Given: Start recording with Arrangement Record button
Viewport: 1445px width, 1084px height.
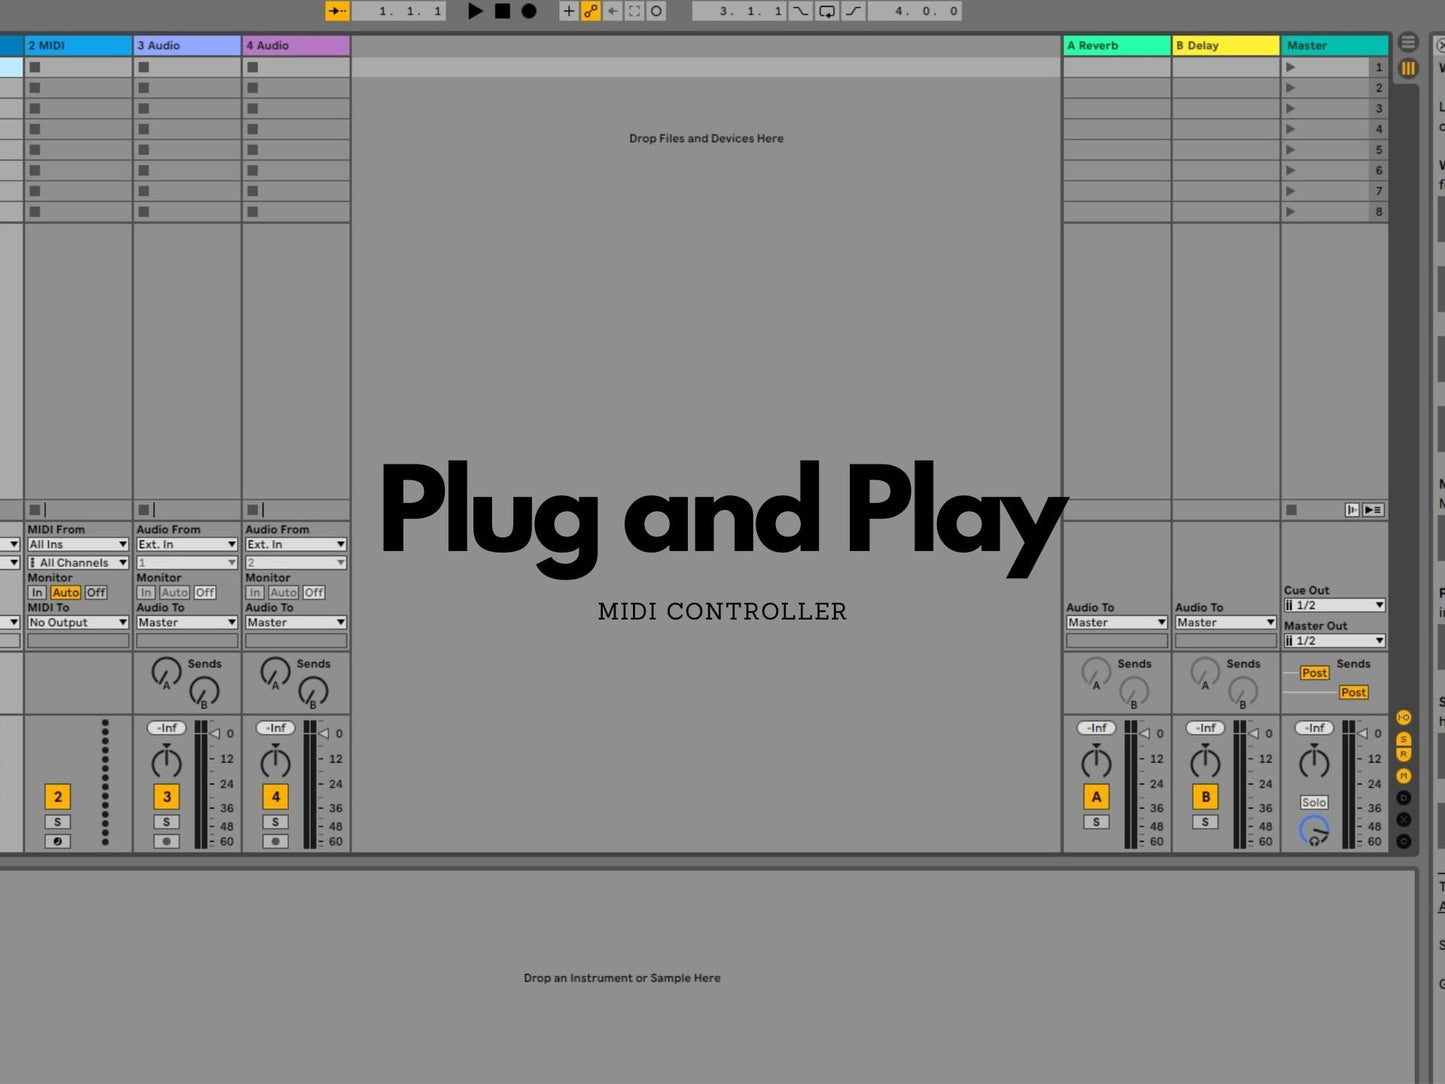Looking at the screenshot, I should (529, 11).
